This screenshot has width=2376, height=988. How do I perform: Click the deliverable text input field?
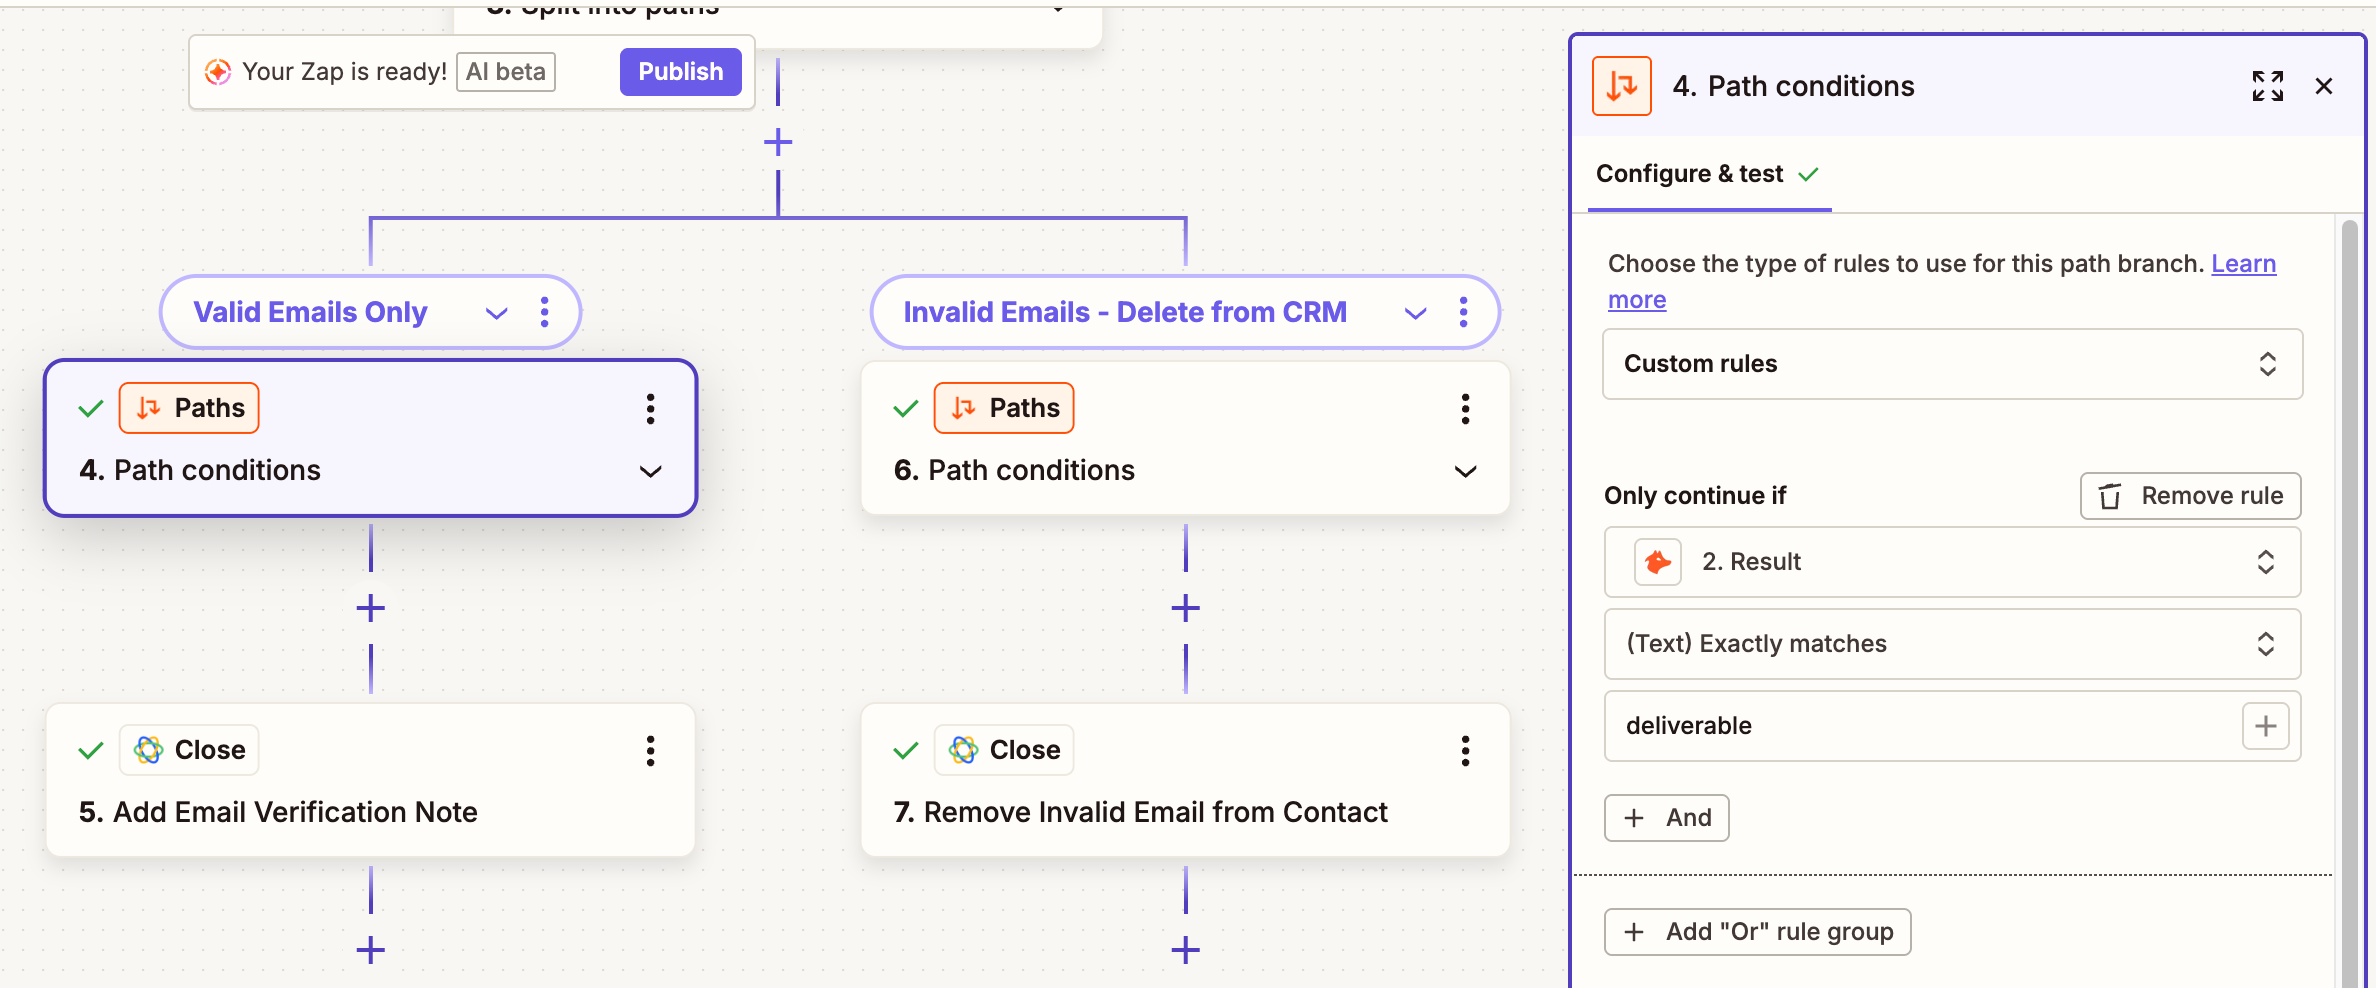click(x=1920, y=726)
